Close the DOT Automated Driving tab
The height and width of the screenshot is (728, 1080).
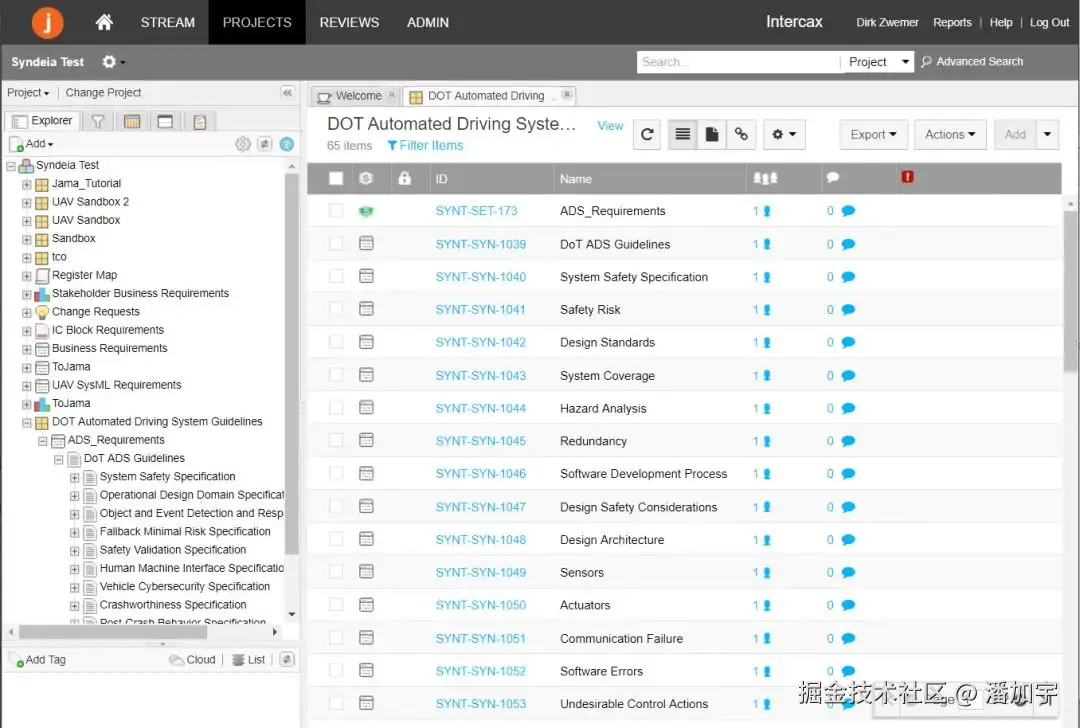(566, 94)
